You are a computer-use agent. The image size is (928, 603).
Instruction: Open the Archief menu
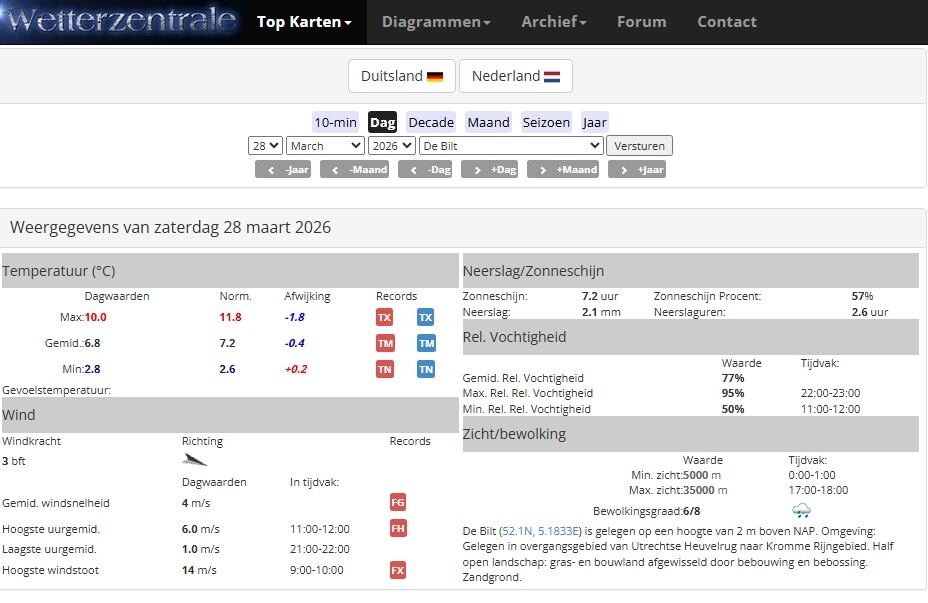point(553,22)
